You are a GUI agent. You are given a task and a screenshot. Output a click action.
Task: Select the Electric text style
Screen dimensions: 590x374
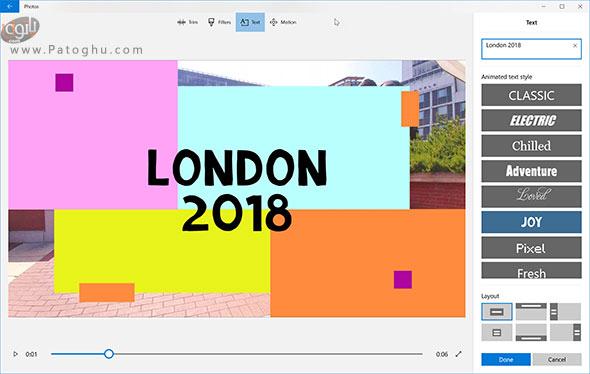coord(531,120)
